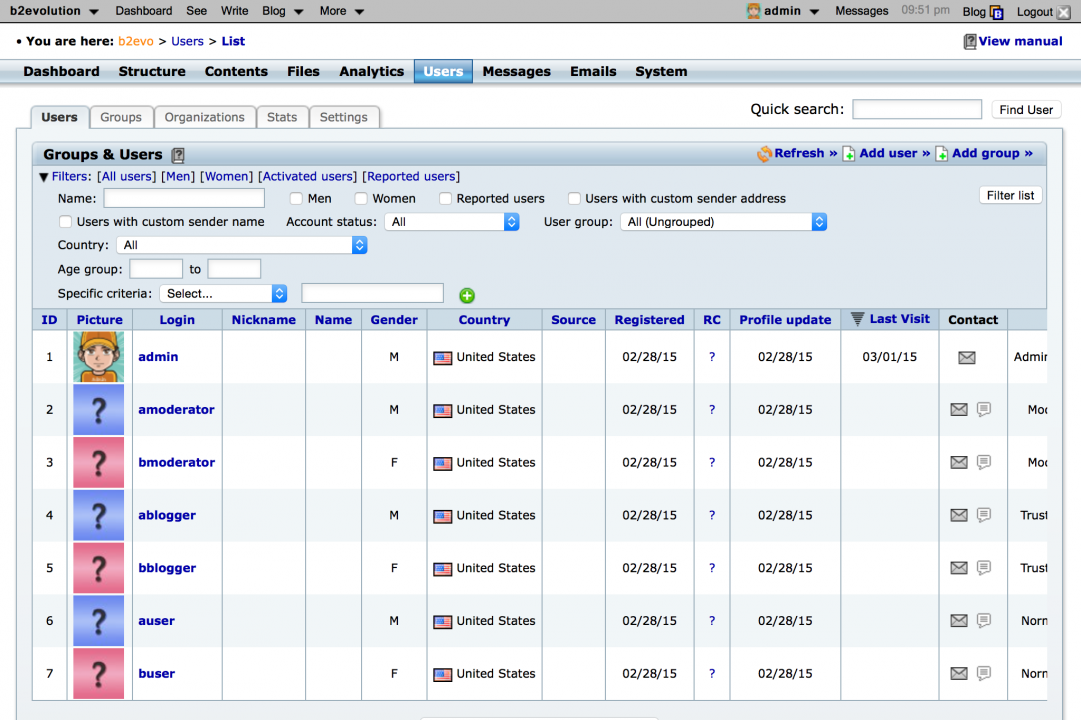Open the Specific criteria Select dropdown
Image resolution: width=1081 pixels, height=720 pixels.
click(223, 294)
